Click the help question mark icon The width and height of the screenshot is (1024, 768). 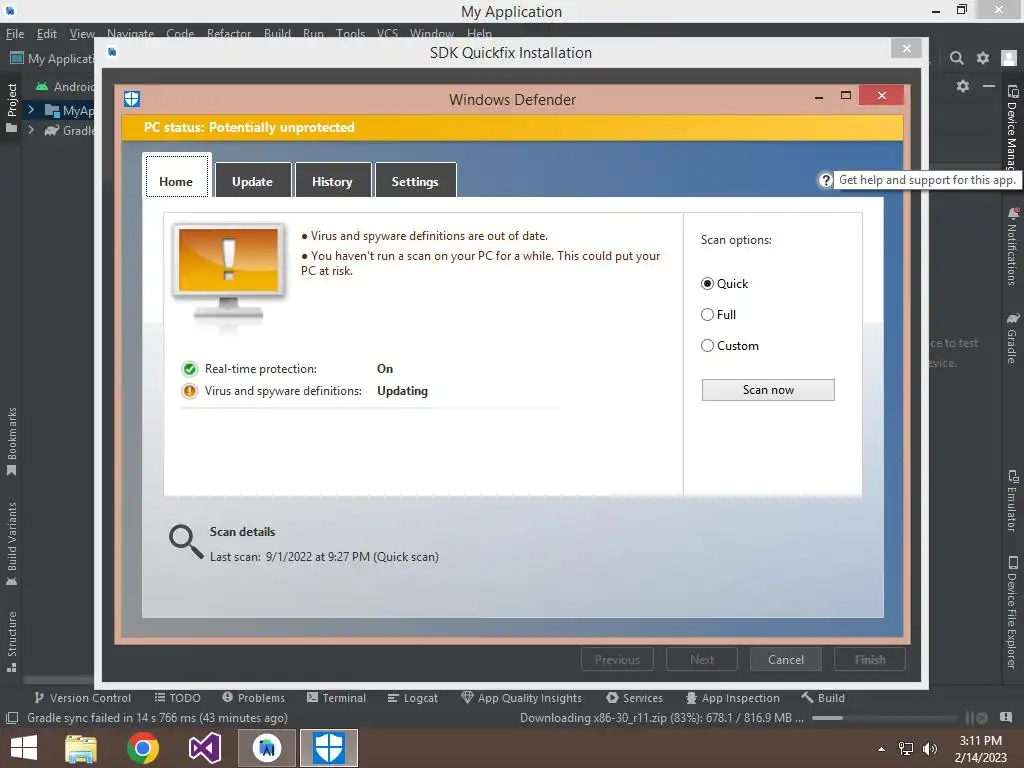point(825,180)
